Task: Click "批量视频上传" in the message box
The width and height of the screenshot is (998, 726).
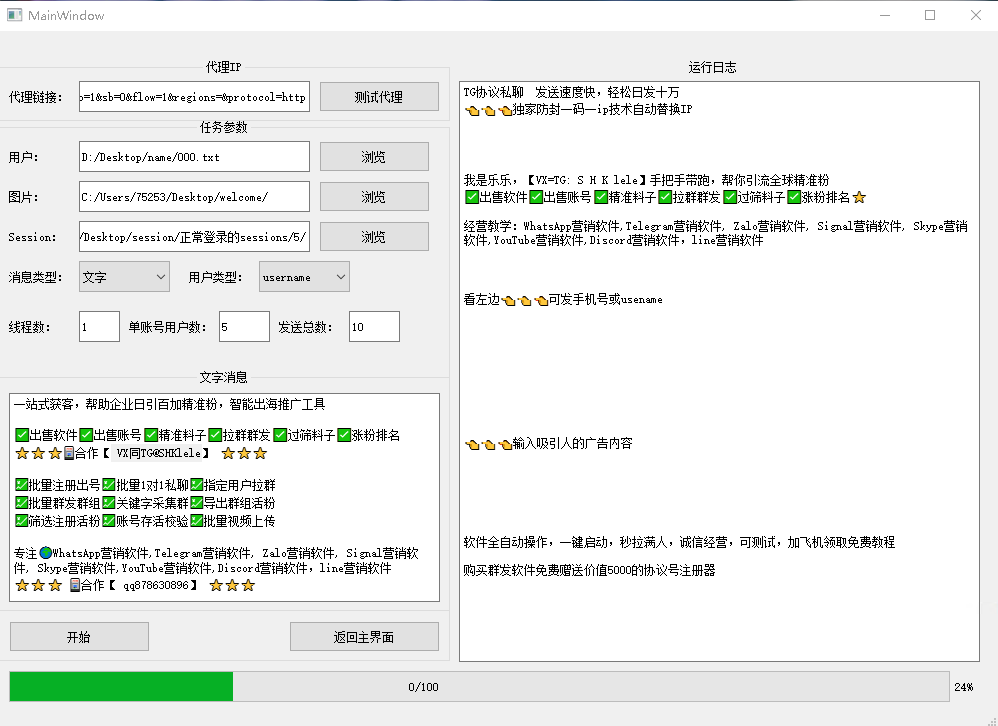Action: point(239,521)
